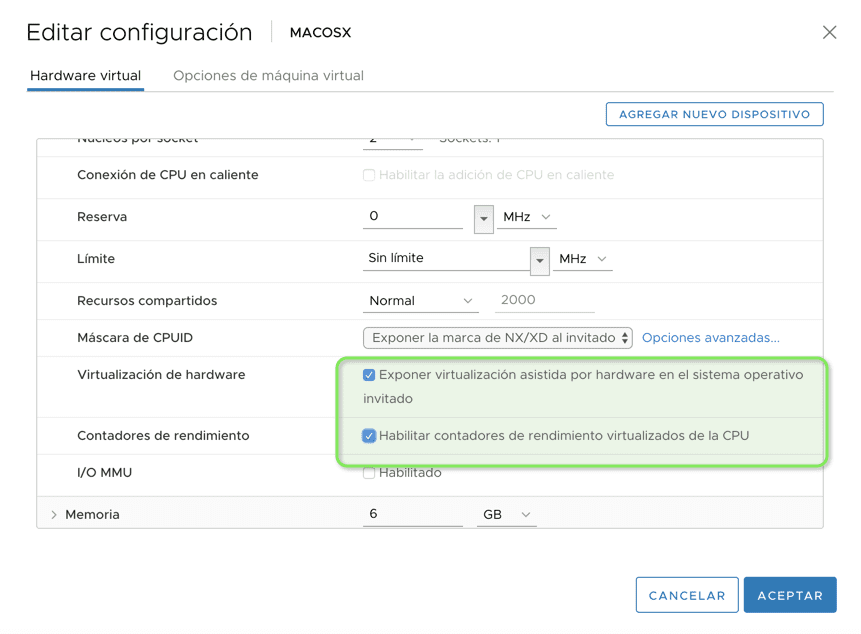Uncheck Exponer virtualización asistida por hardware
The image size is (861, 634).
[x=369, y=375]
